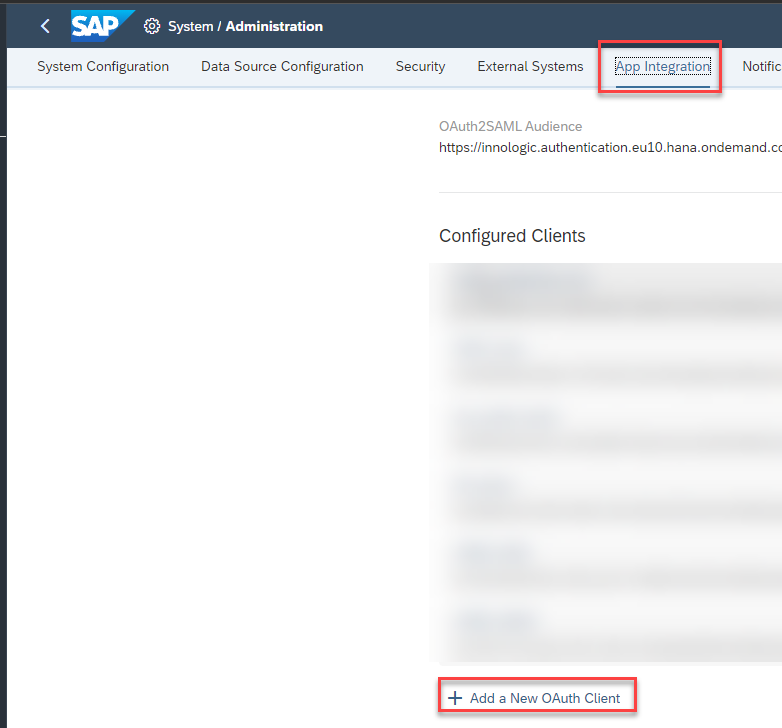Screen dimensions: 782x728
Task: Open the partially visible Notifications tab
Action: (762, 67)
